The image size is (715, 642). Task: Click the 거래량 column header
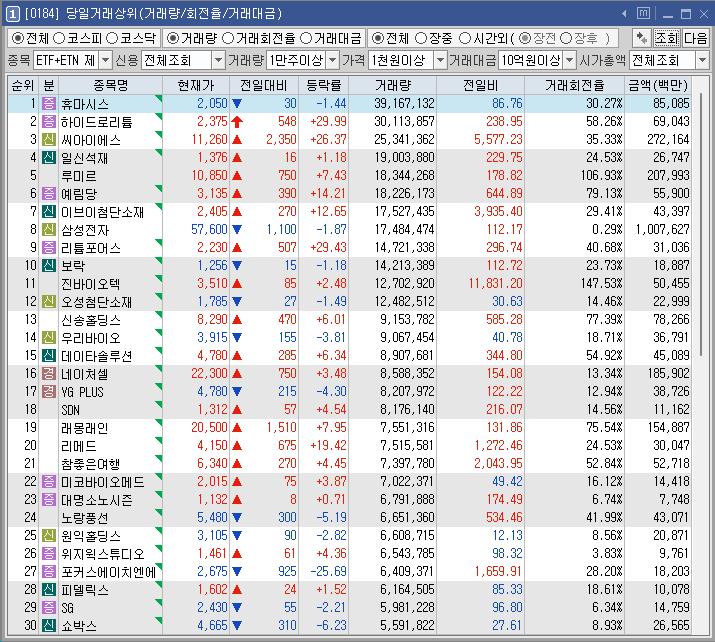pyautogui.click(x=393, y=85)
